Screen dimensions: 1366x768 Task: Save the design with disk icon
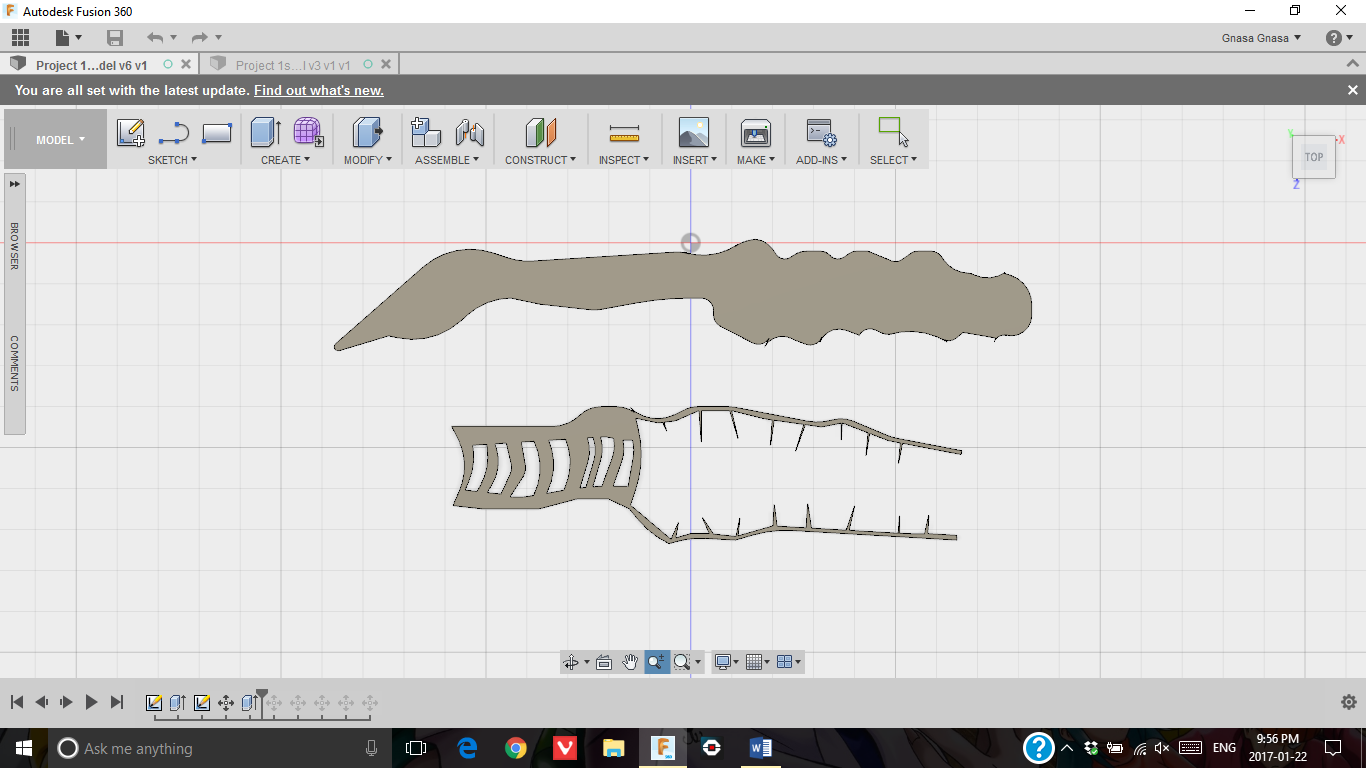coord(115,38)
